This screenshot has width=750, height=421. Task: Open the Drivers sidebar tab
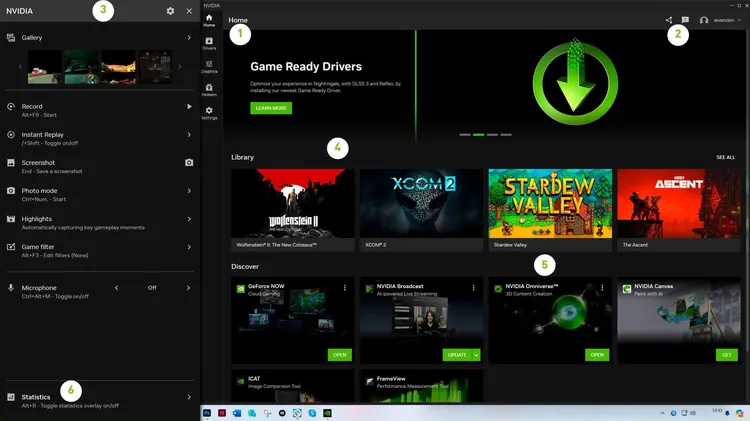tap(209, 44)
